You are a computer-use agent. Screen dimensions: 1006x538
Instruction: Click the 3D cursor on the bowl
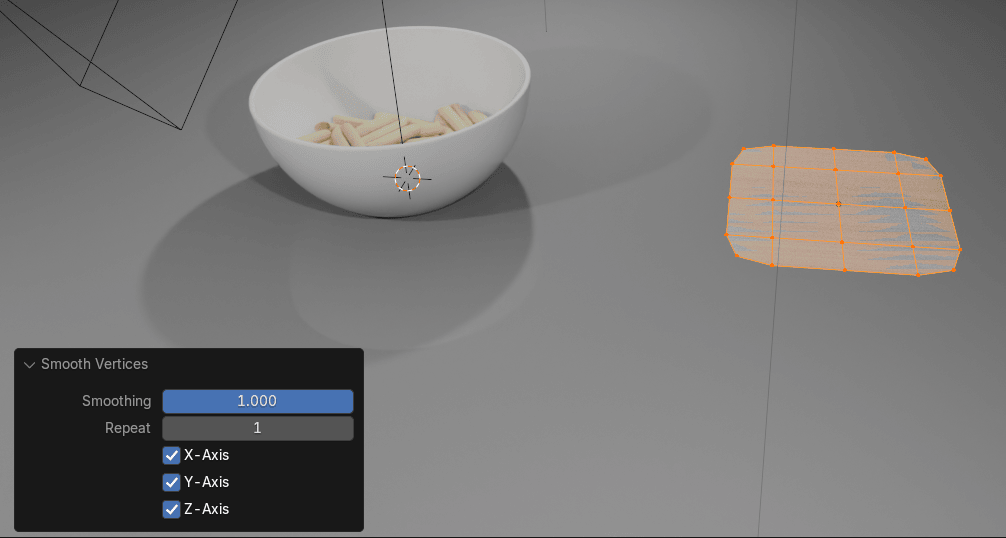click(407, 178)
